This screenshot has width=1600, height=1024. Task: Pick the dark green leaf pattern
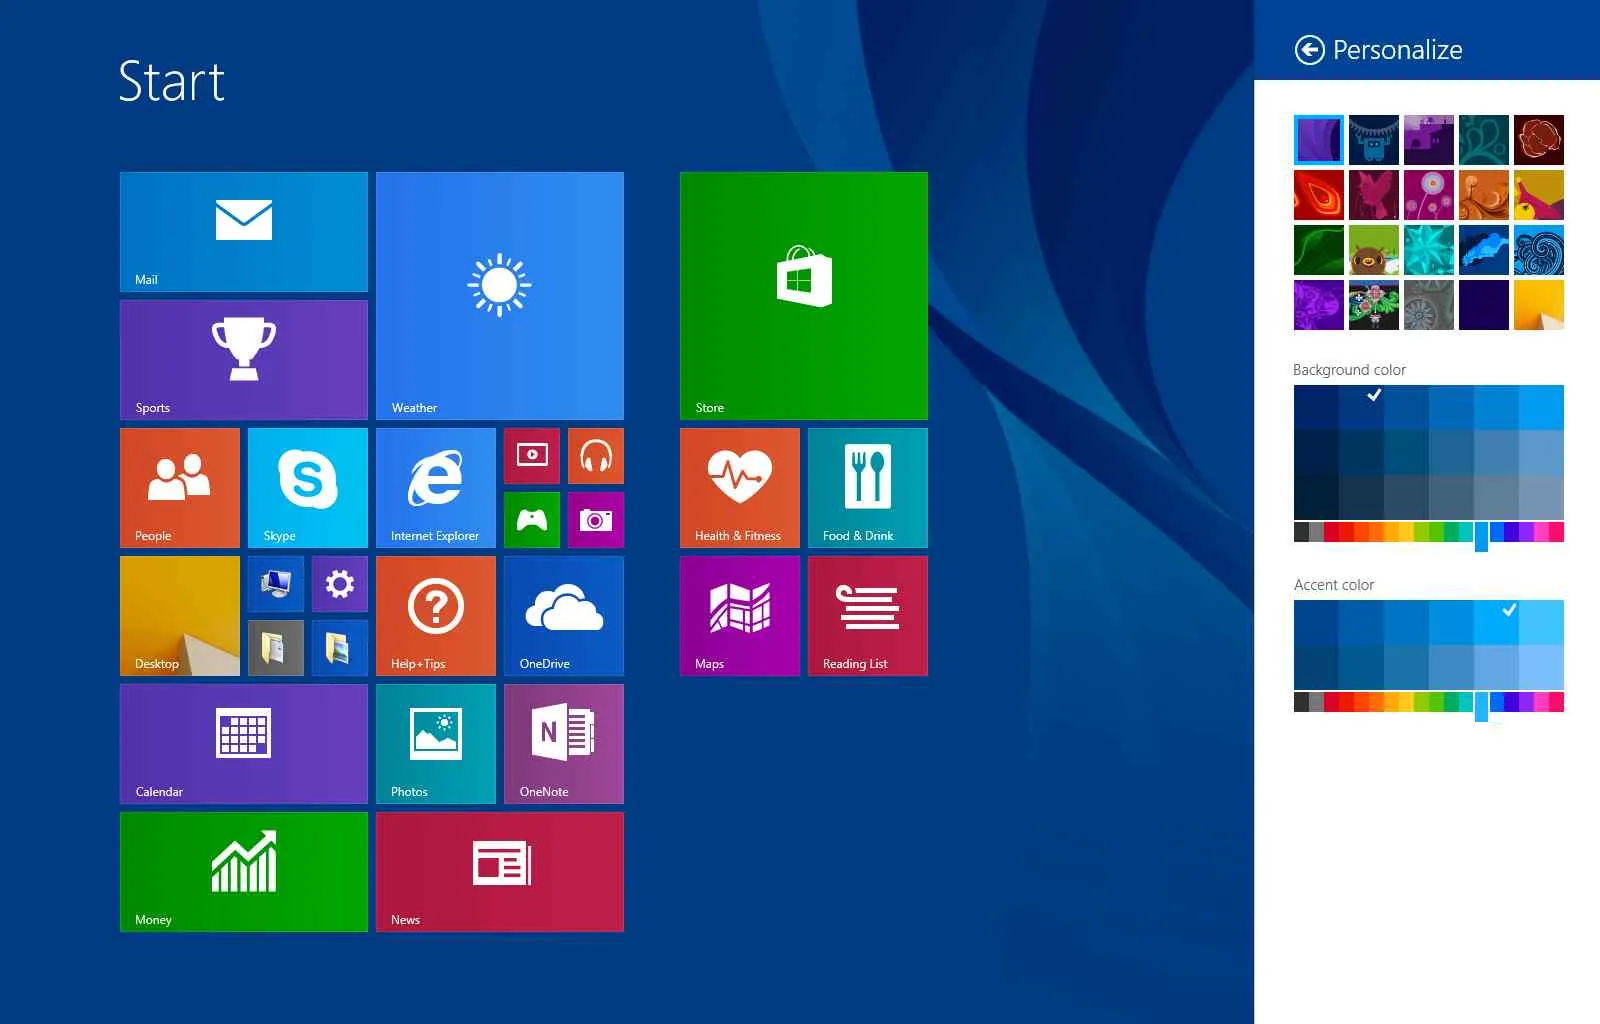[1319, 250]
